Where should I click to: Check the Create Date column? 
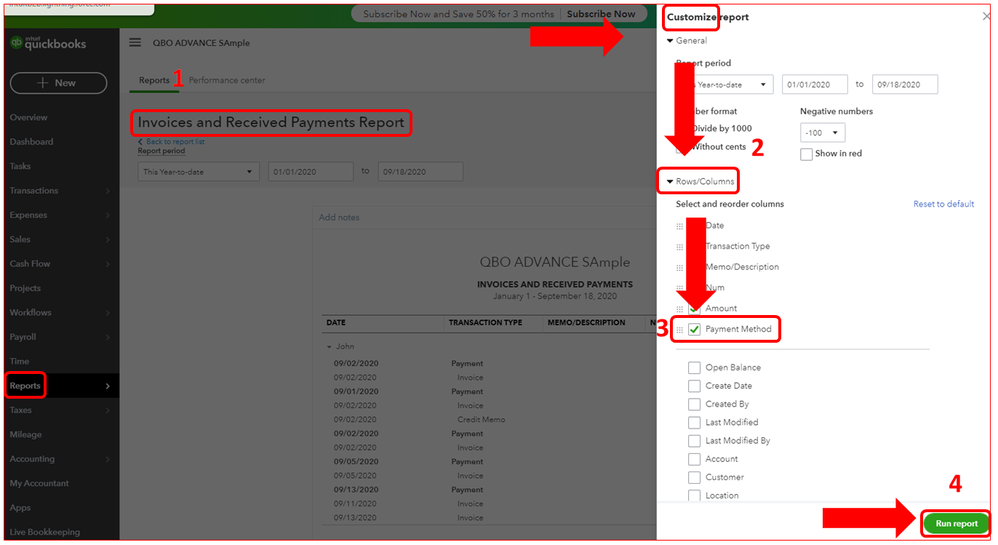[694, 386]
